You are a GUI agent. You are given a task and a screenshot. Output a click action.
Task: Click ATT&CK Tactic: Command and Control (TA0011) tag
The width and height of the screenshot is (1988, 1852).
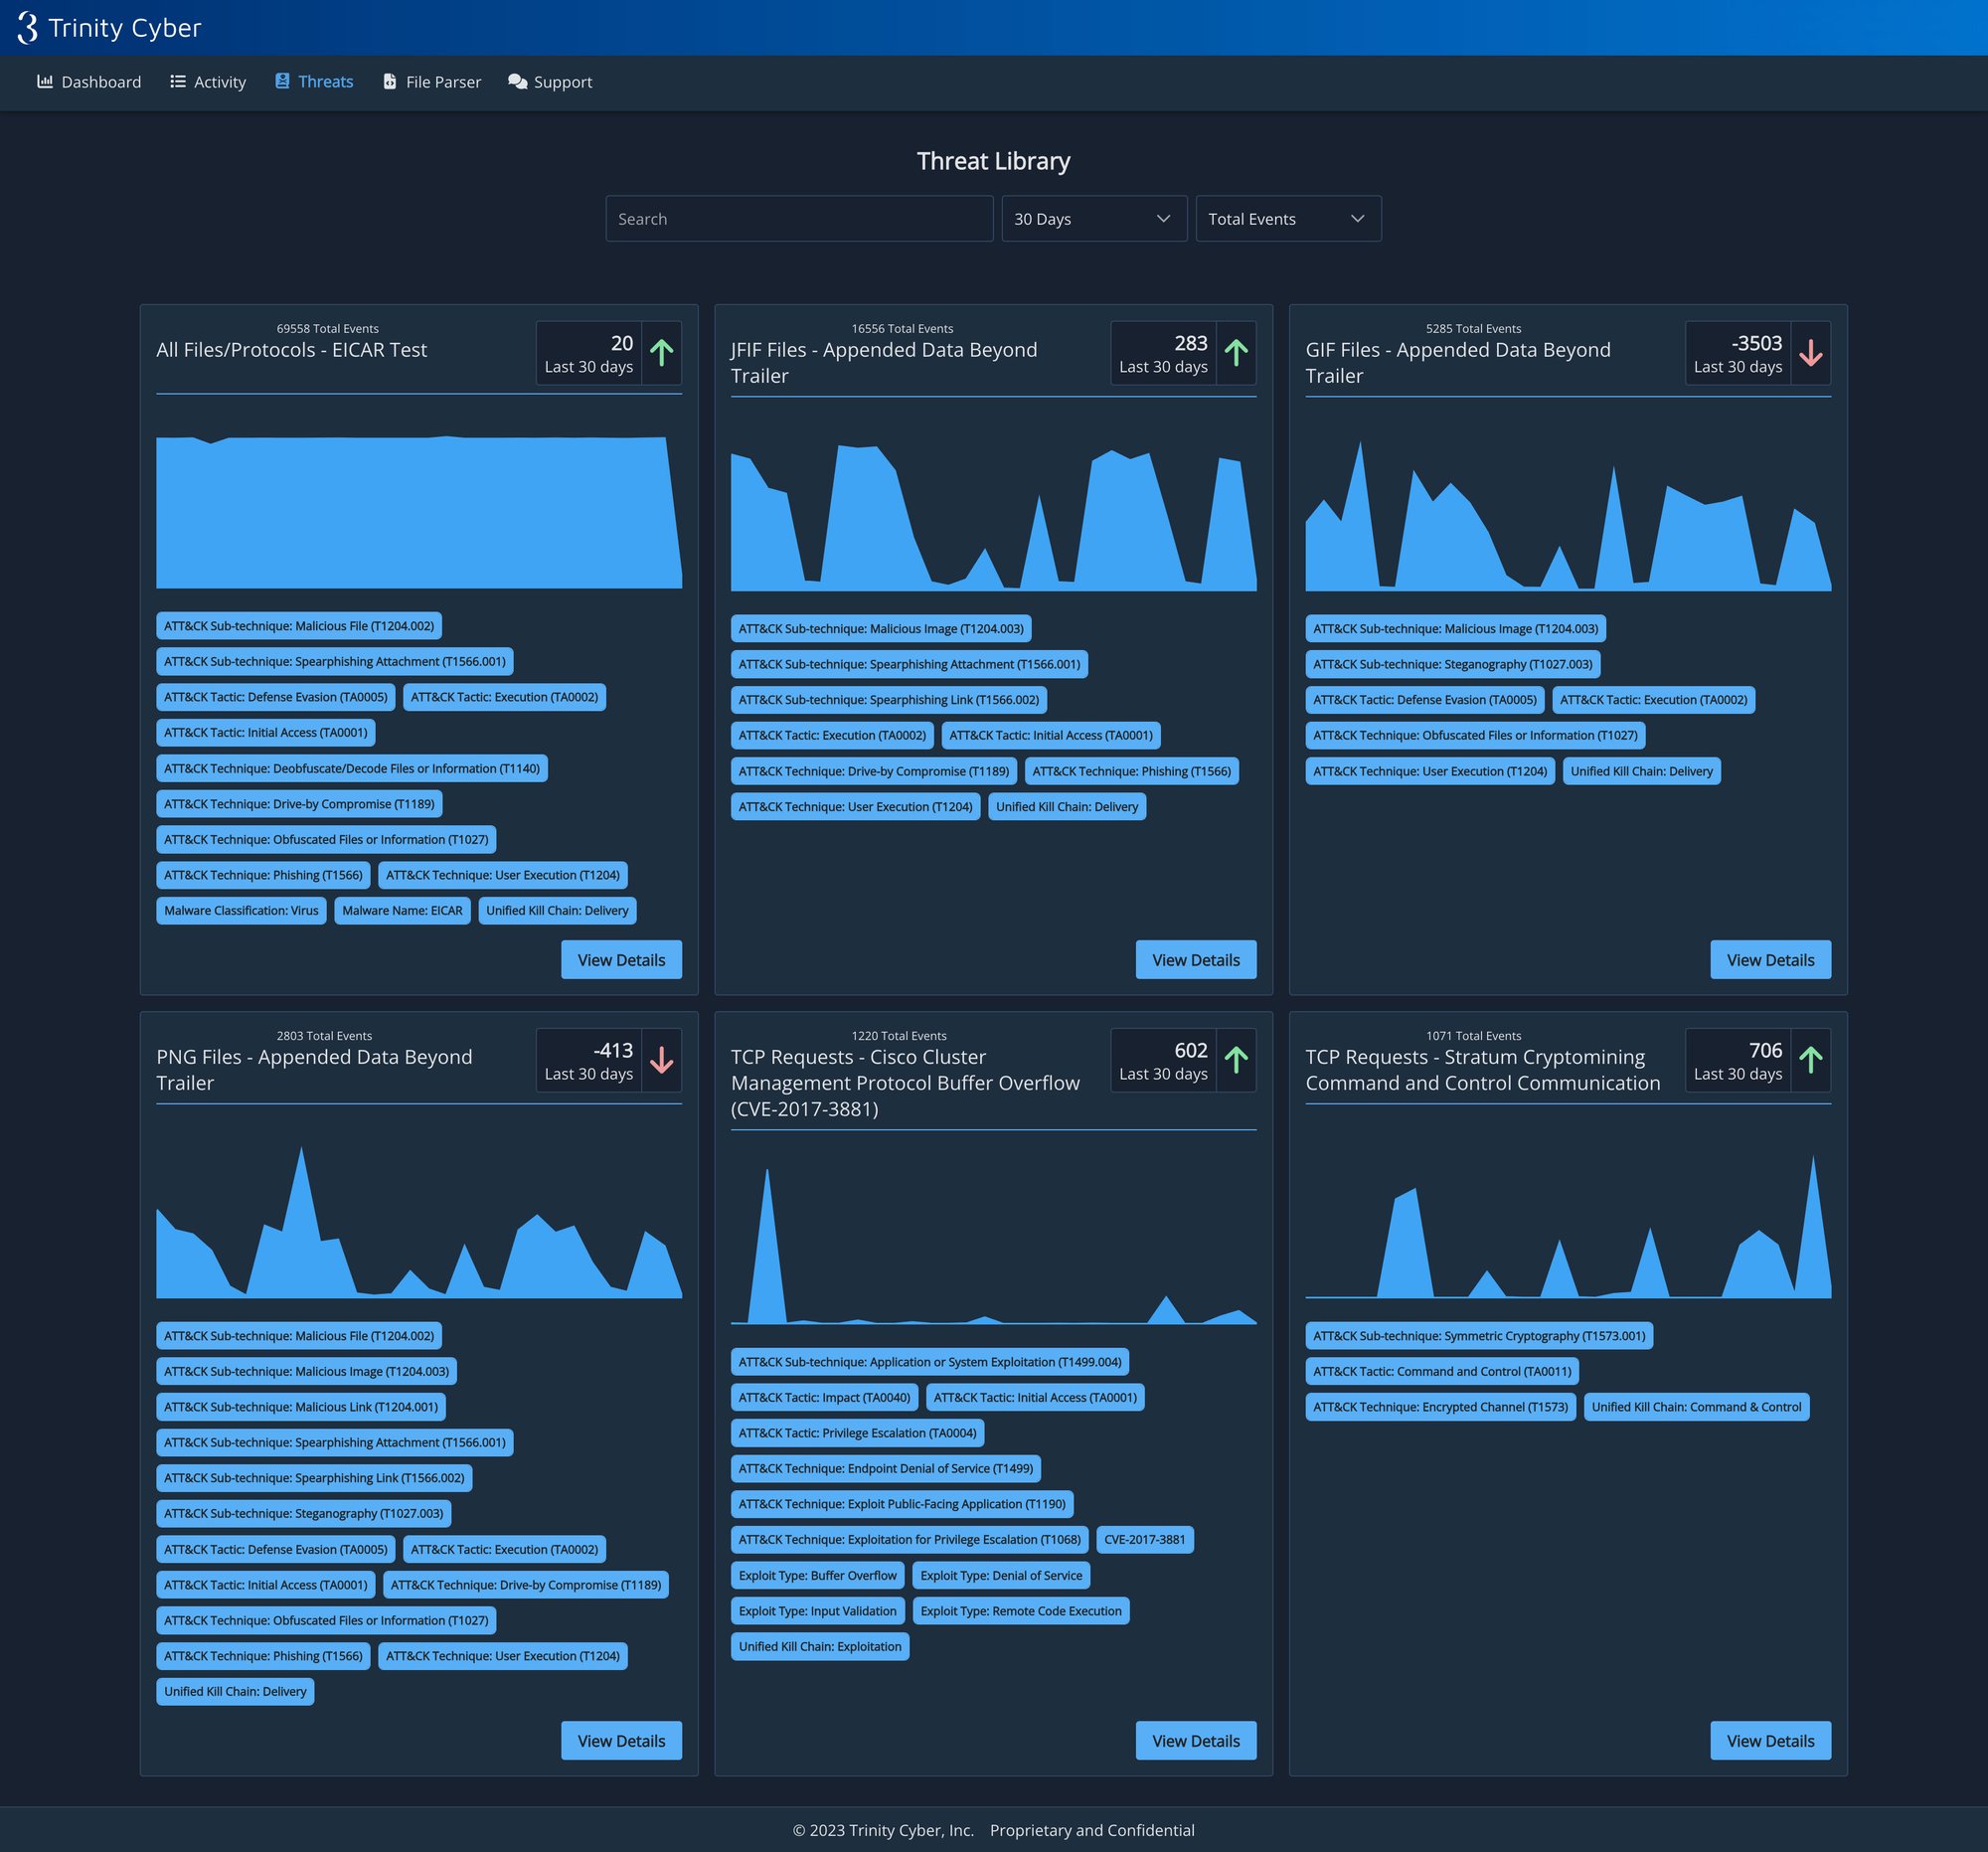pyautogui.click(x=1442, y=1371)
